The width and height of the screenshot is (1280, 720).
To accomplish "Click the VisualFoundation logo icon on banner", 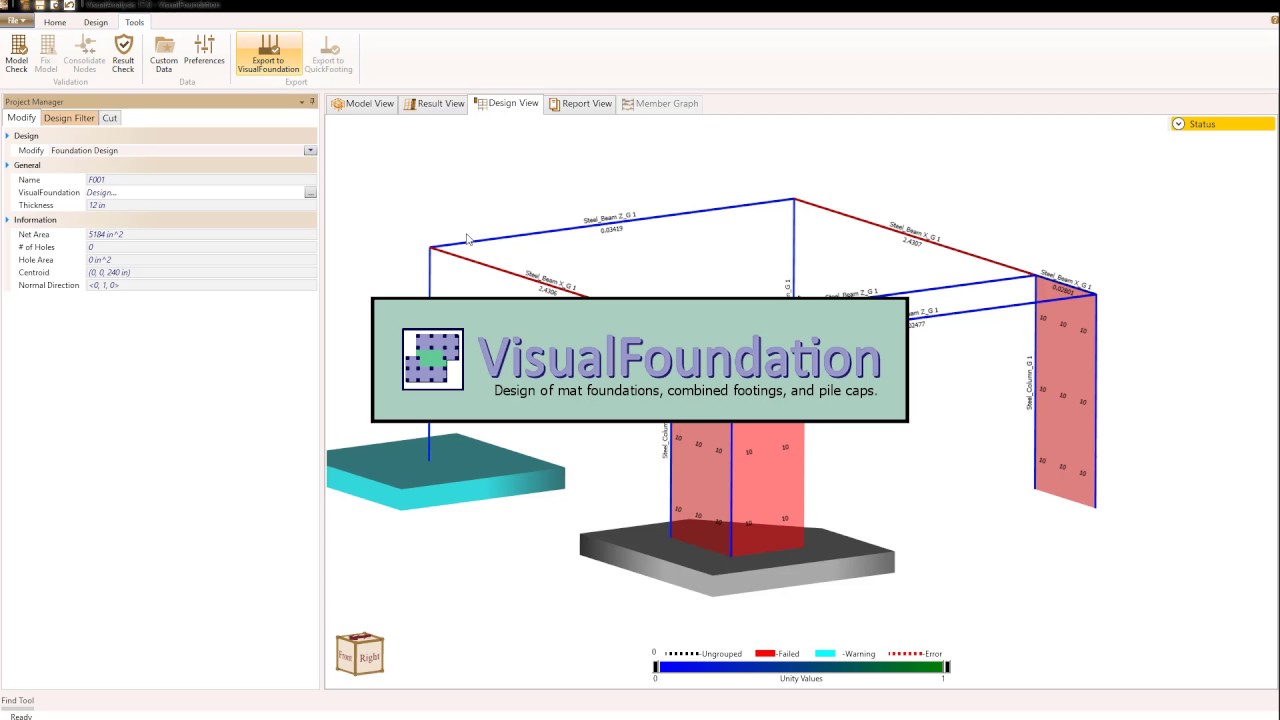I will (433, 359).
